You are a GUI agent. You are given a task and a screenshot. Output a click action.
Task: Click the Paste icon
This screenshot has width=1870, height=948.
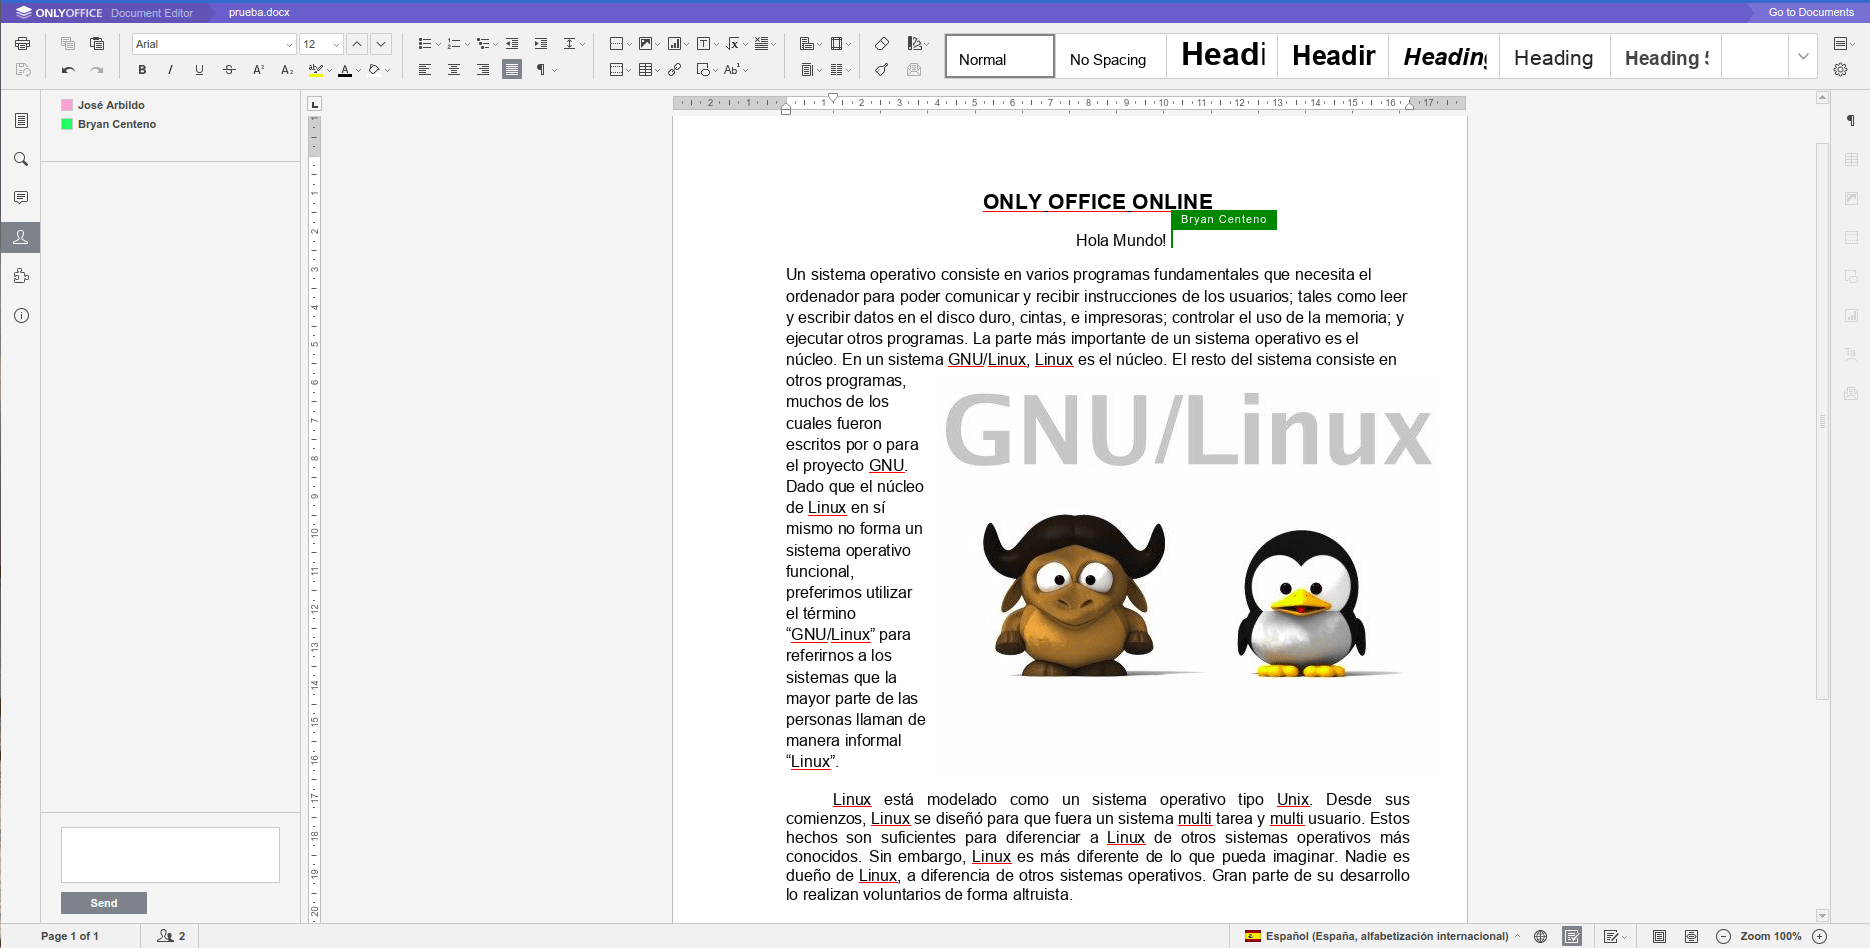pyautogui.click(x=97, y=44)
